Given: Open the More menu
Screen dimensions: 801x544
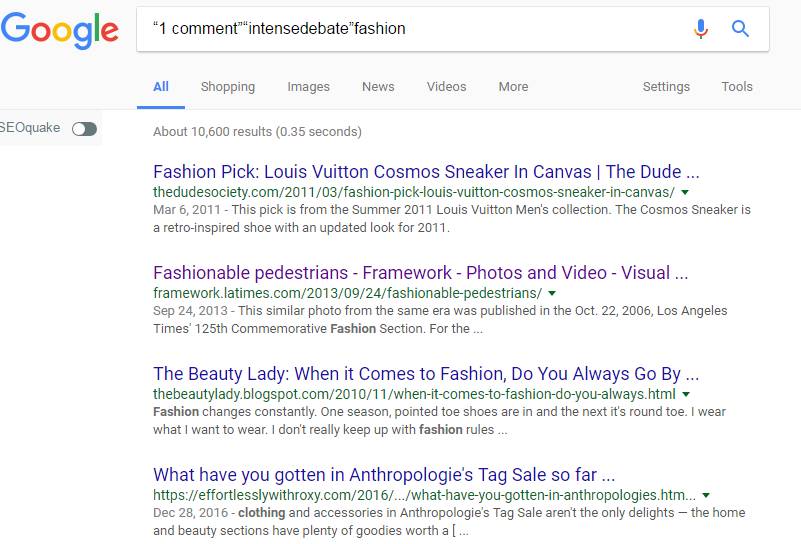Looking at the screenshot, I should tap(513, 87).
